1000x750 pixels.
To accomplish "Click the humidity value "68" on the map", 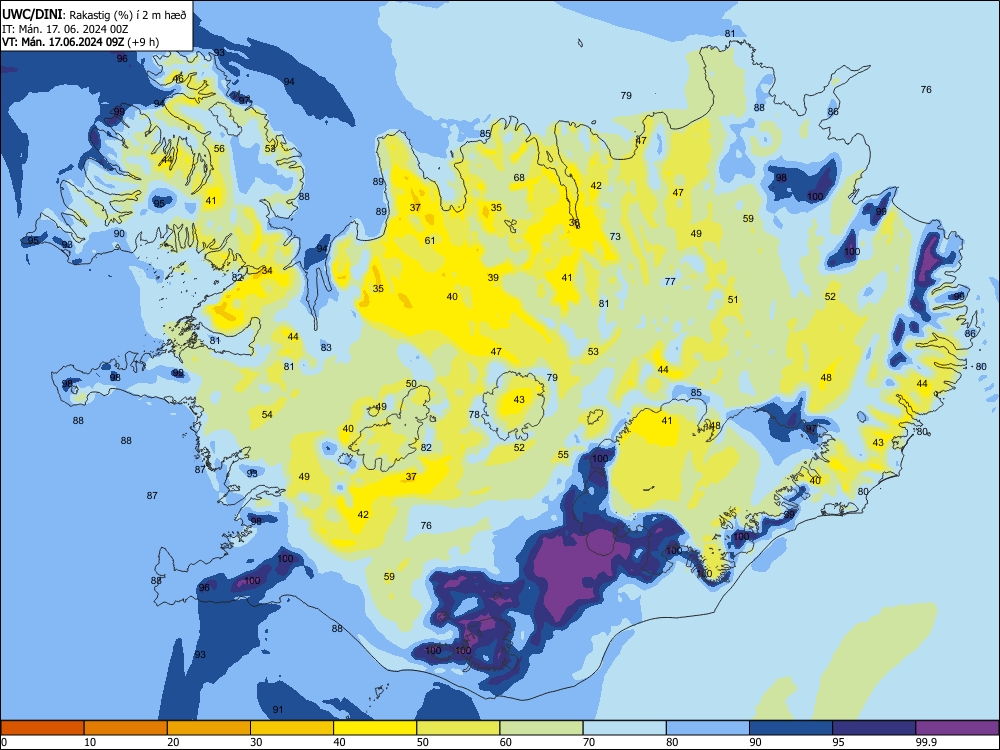I will 519,177.
